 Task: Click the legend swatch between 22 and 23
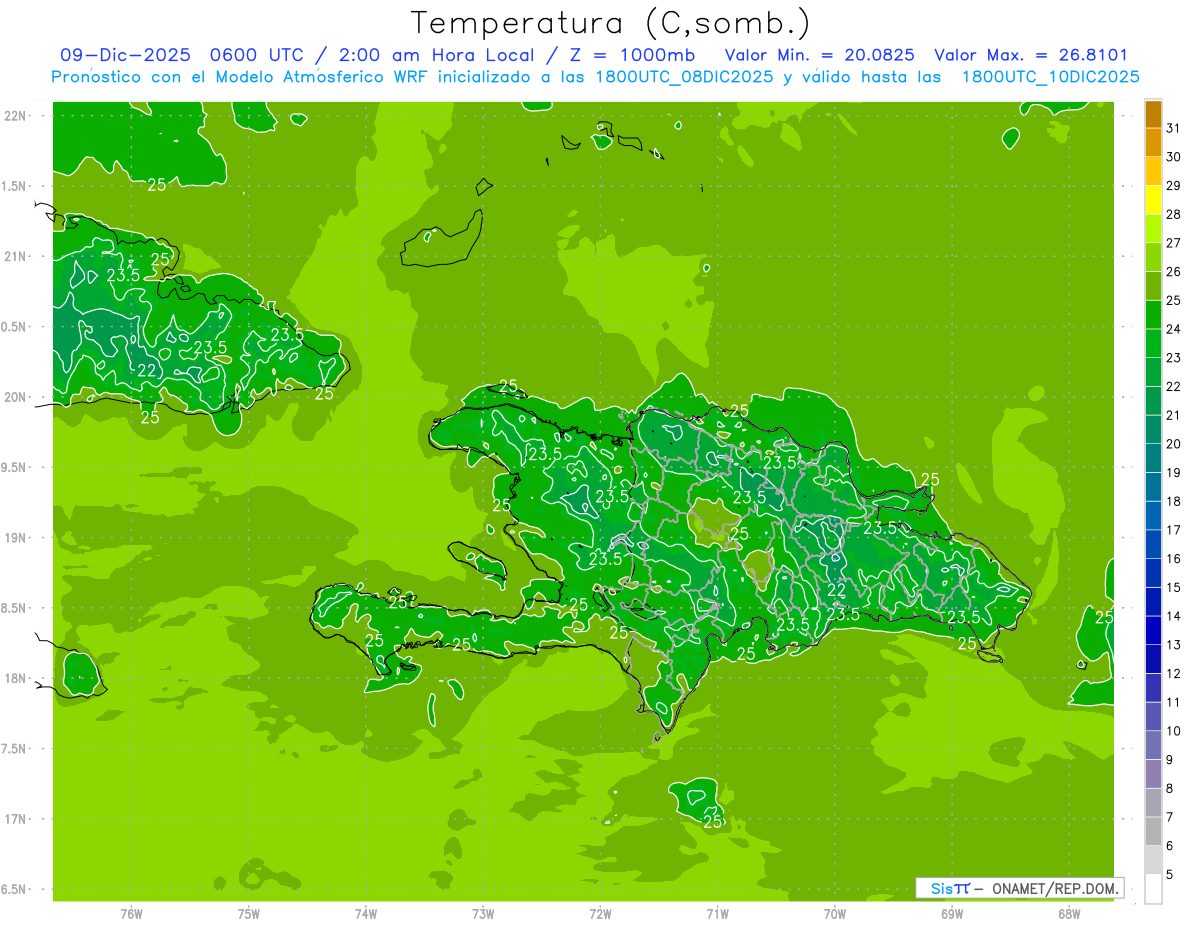pos(1153,372)
